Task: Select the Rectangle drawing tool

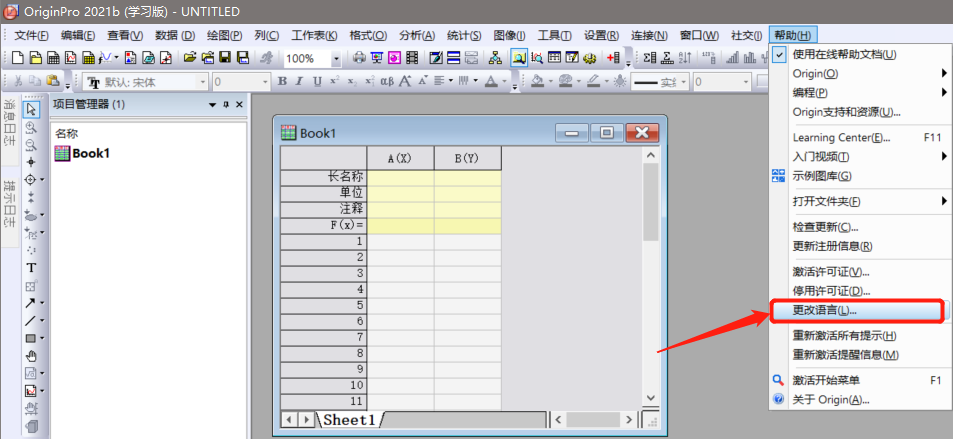Action: 30,338
